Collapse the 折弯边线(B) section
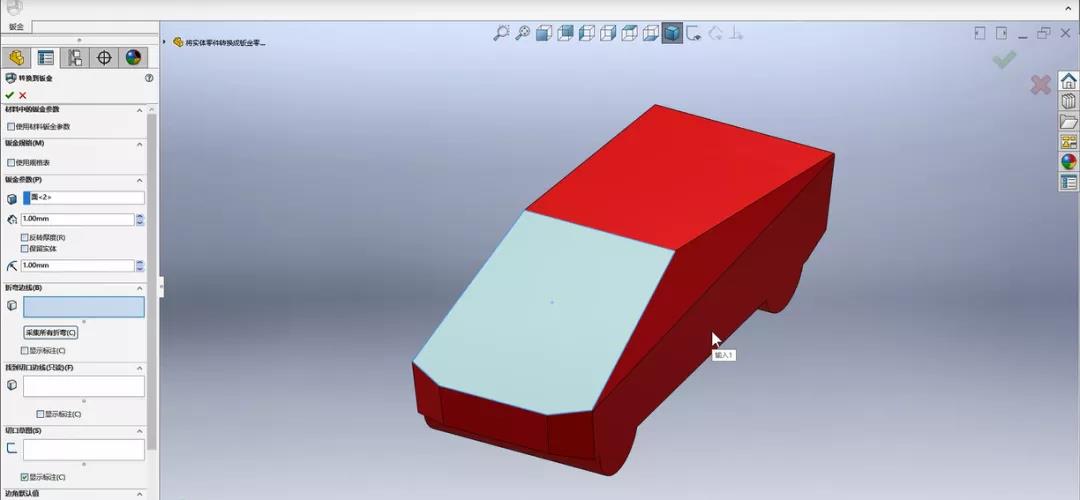 pyautogui.click(x=140, y=287)
